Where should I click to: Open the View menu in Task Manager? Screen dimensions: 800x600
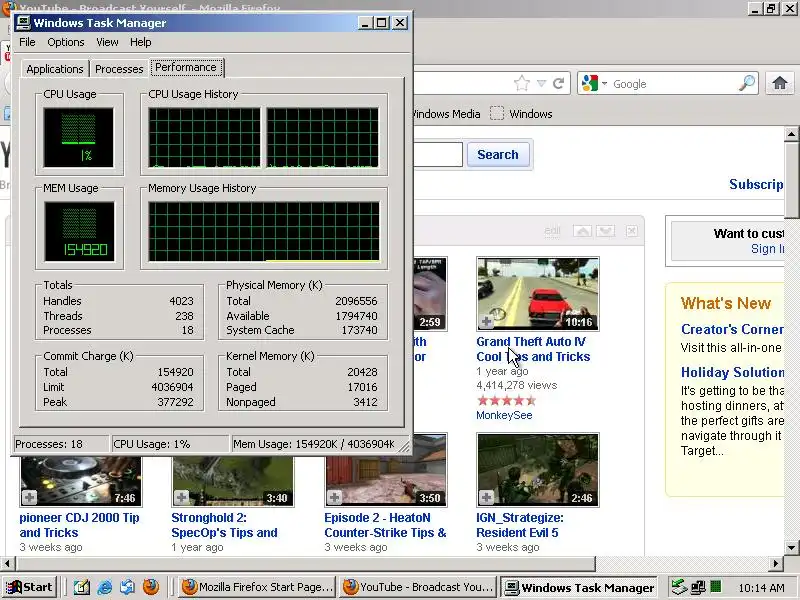pos(107,42)
